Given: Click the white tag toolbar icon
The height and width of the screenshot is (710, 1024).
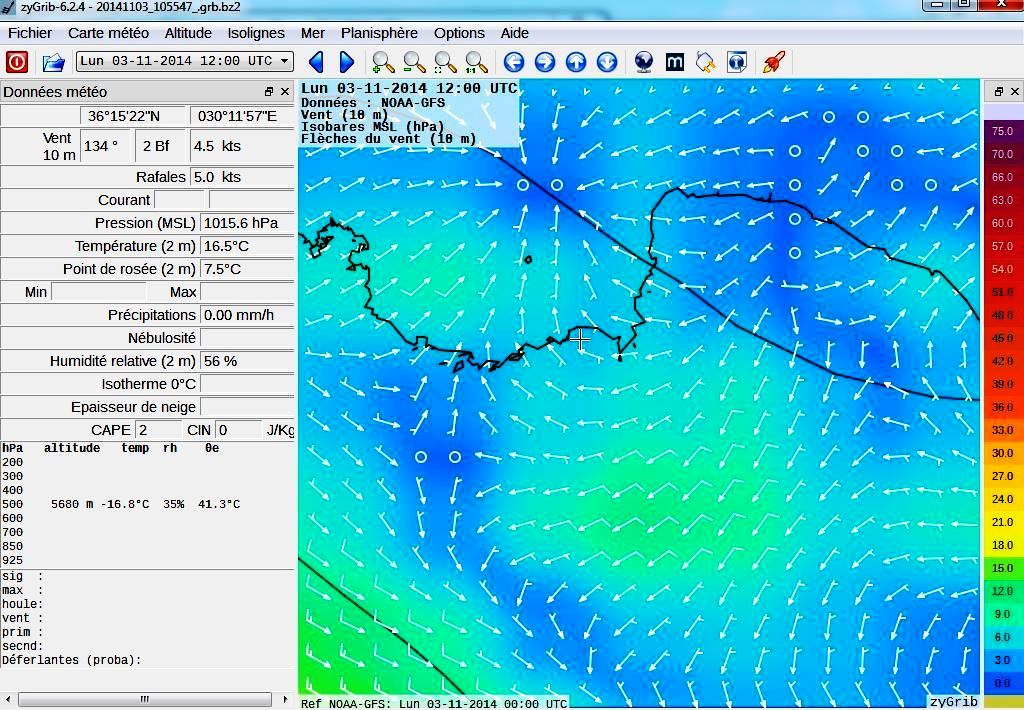Looking at the screenshot, I should point(705,62).
